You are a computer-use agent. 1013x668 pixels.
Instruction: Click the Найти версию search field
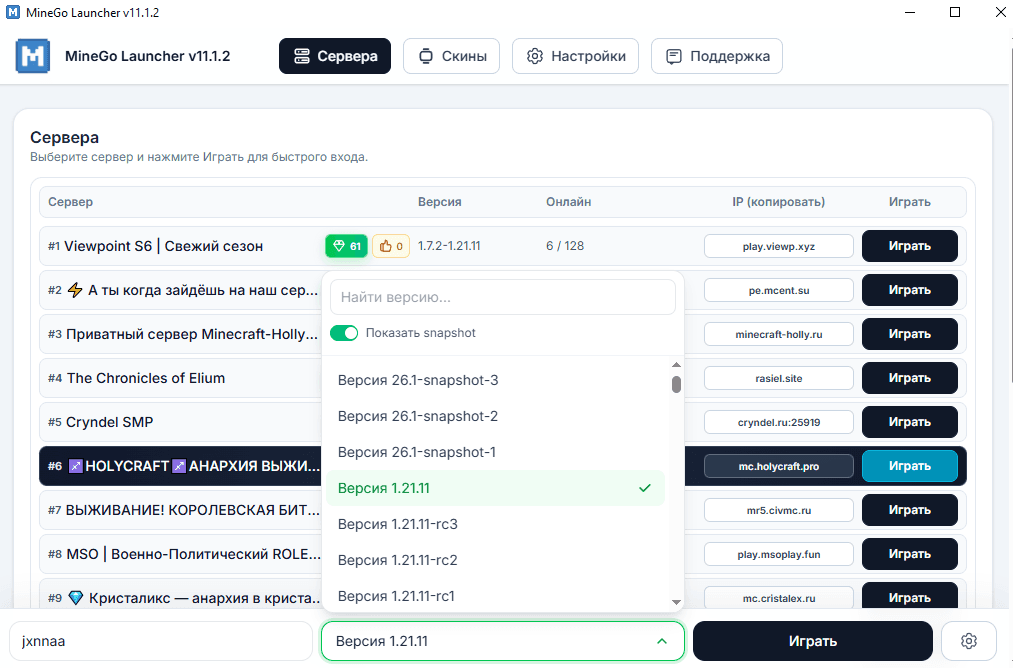click(503, 297)
